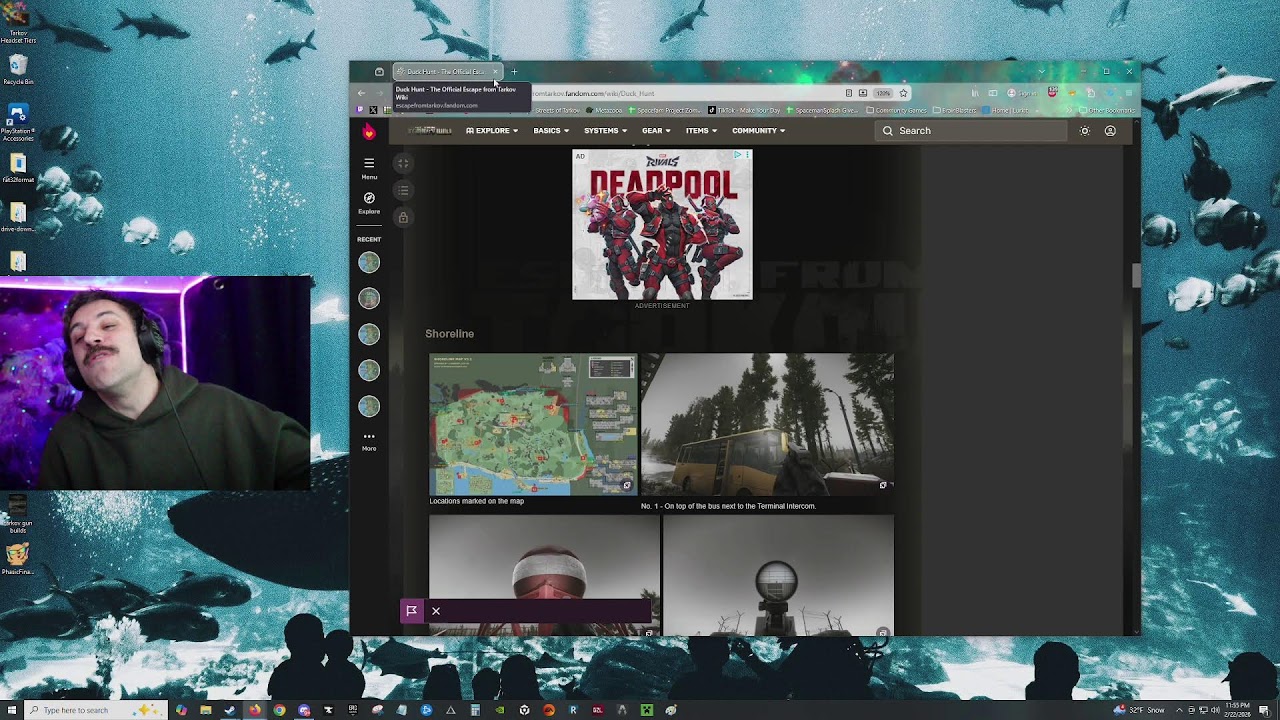Close the Duck Hunt browser tab
Image resolution: width=1280 pixels, height=720 pixels.
click(x=496, y=71)
